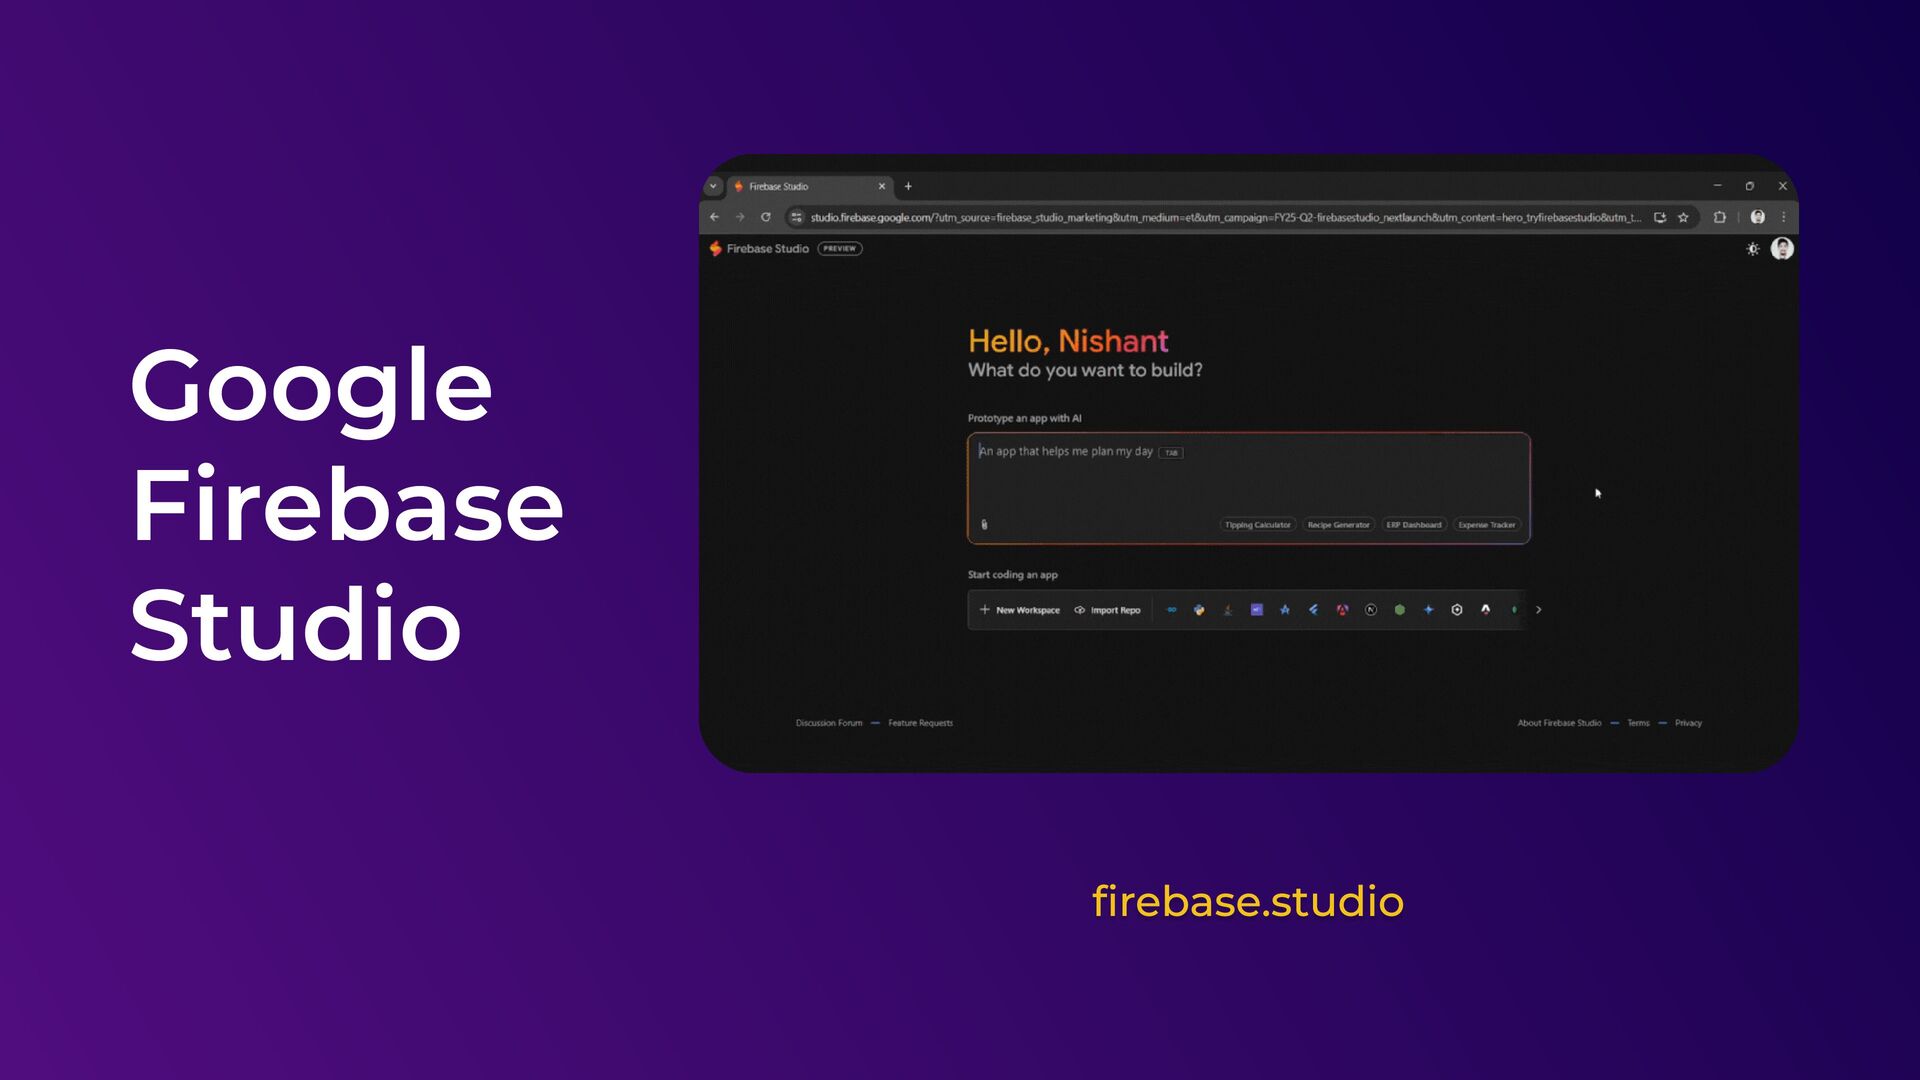Expand more templates with right chevron
This screenshot has width=1920, height=1080.
1538,609
